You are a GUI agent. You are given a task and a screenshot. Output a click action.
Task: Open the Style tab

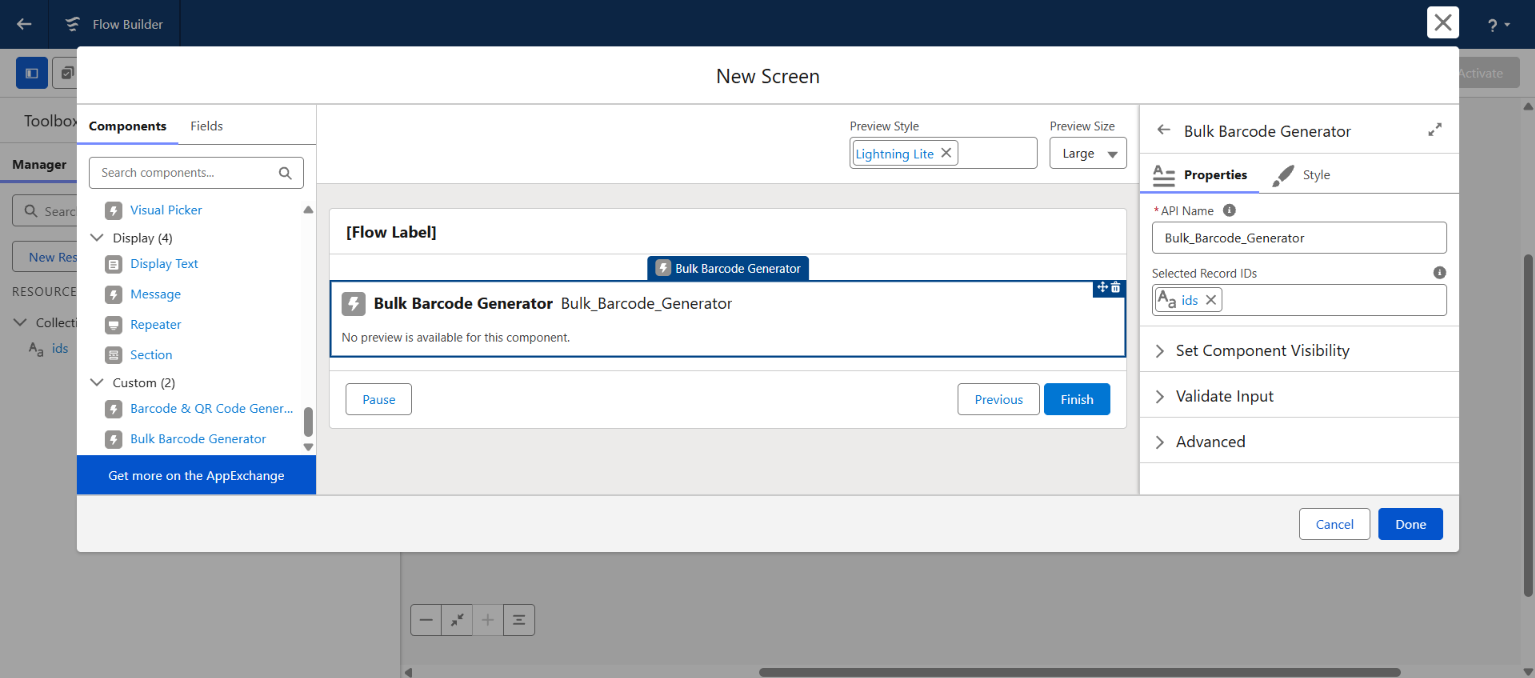click(x=1302, y=175)
